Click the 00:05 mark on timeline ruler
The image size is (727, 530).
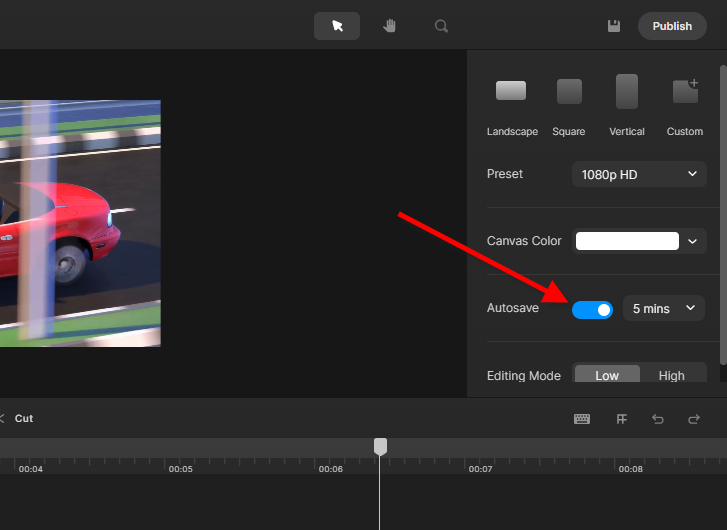(x=180, y=469)
